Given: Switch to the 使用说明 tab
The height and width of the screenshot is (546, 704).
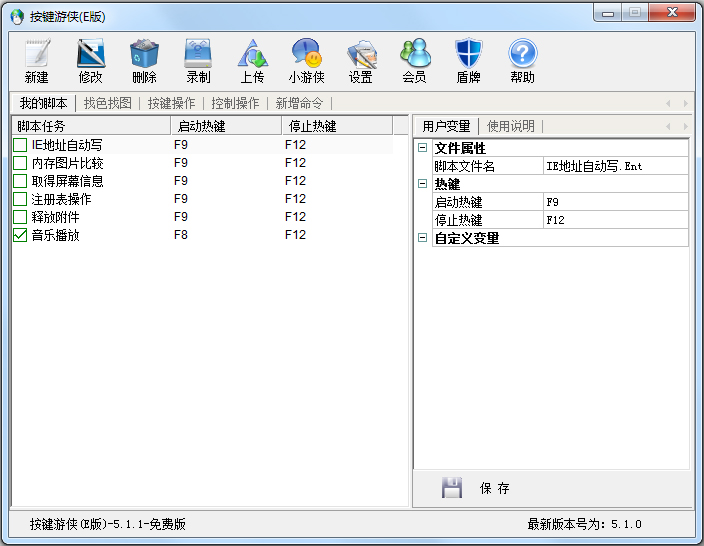Looking at the screenshot, I should pyautogui.click(x=510, y=126).
